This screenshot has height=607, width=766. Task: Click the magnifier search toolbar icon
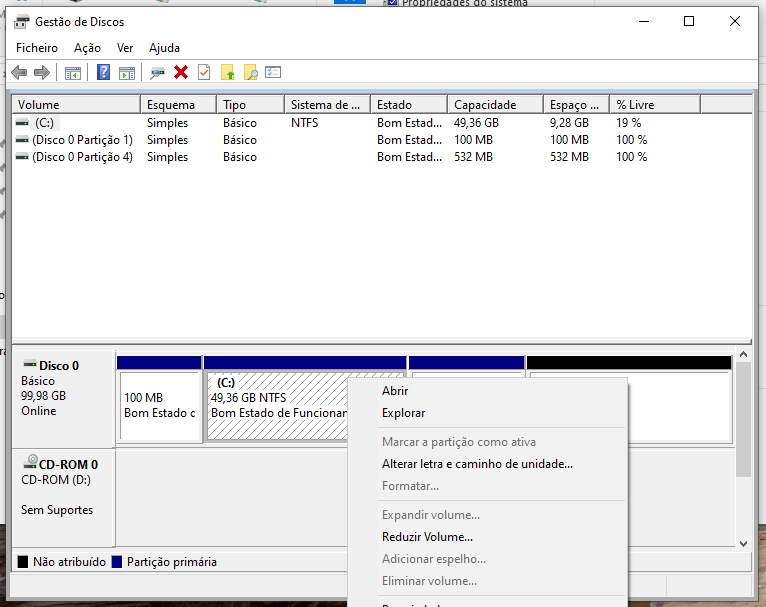pos(251,72)
